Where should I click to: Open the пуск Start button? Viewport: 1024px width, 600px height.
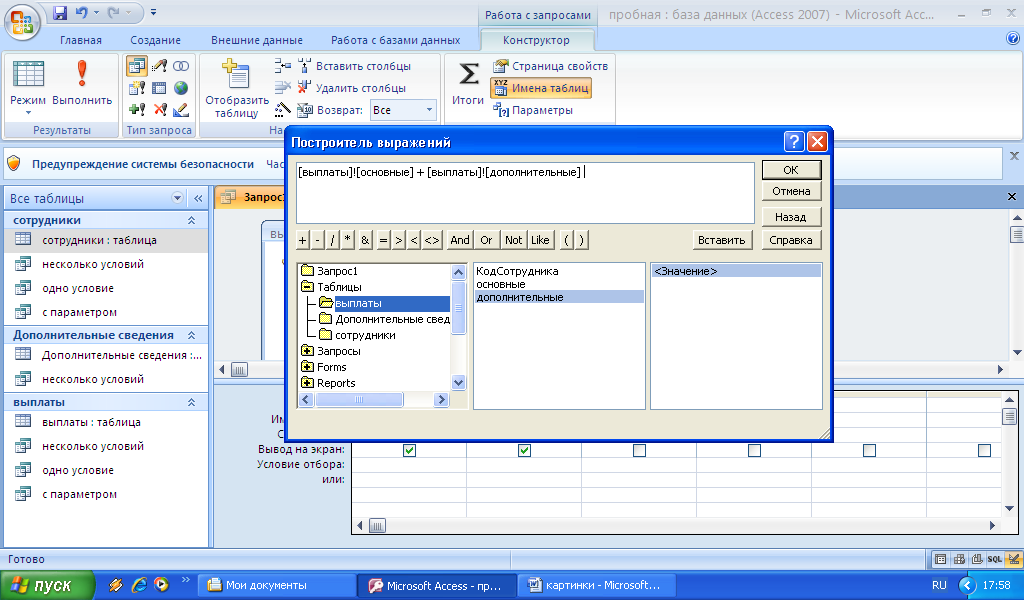click(x=48, y=585)
